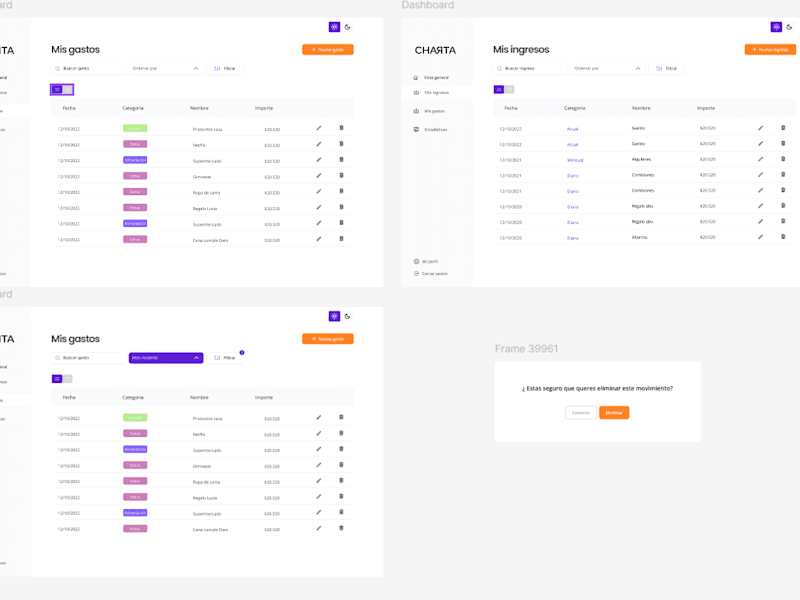
Task: Select Mis ingresos in sidebar menu
Action: pos(437,93)
